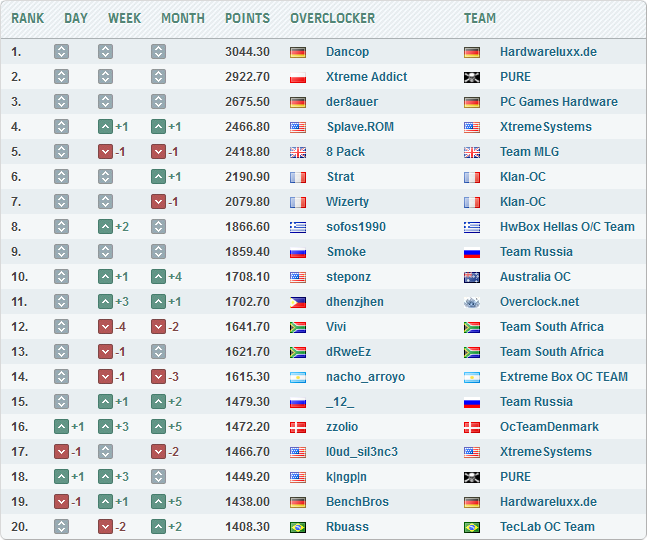Open the Team MLG team page
Image resolution: width=647 pixels, height=540 pixels.
pos(529,152)
